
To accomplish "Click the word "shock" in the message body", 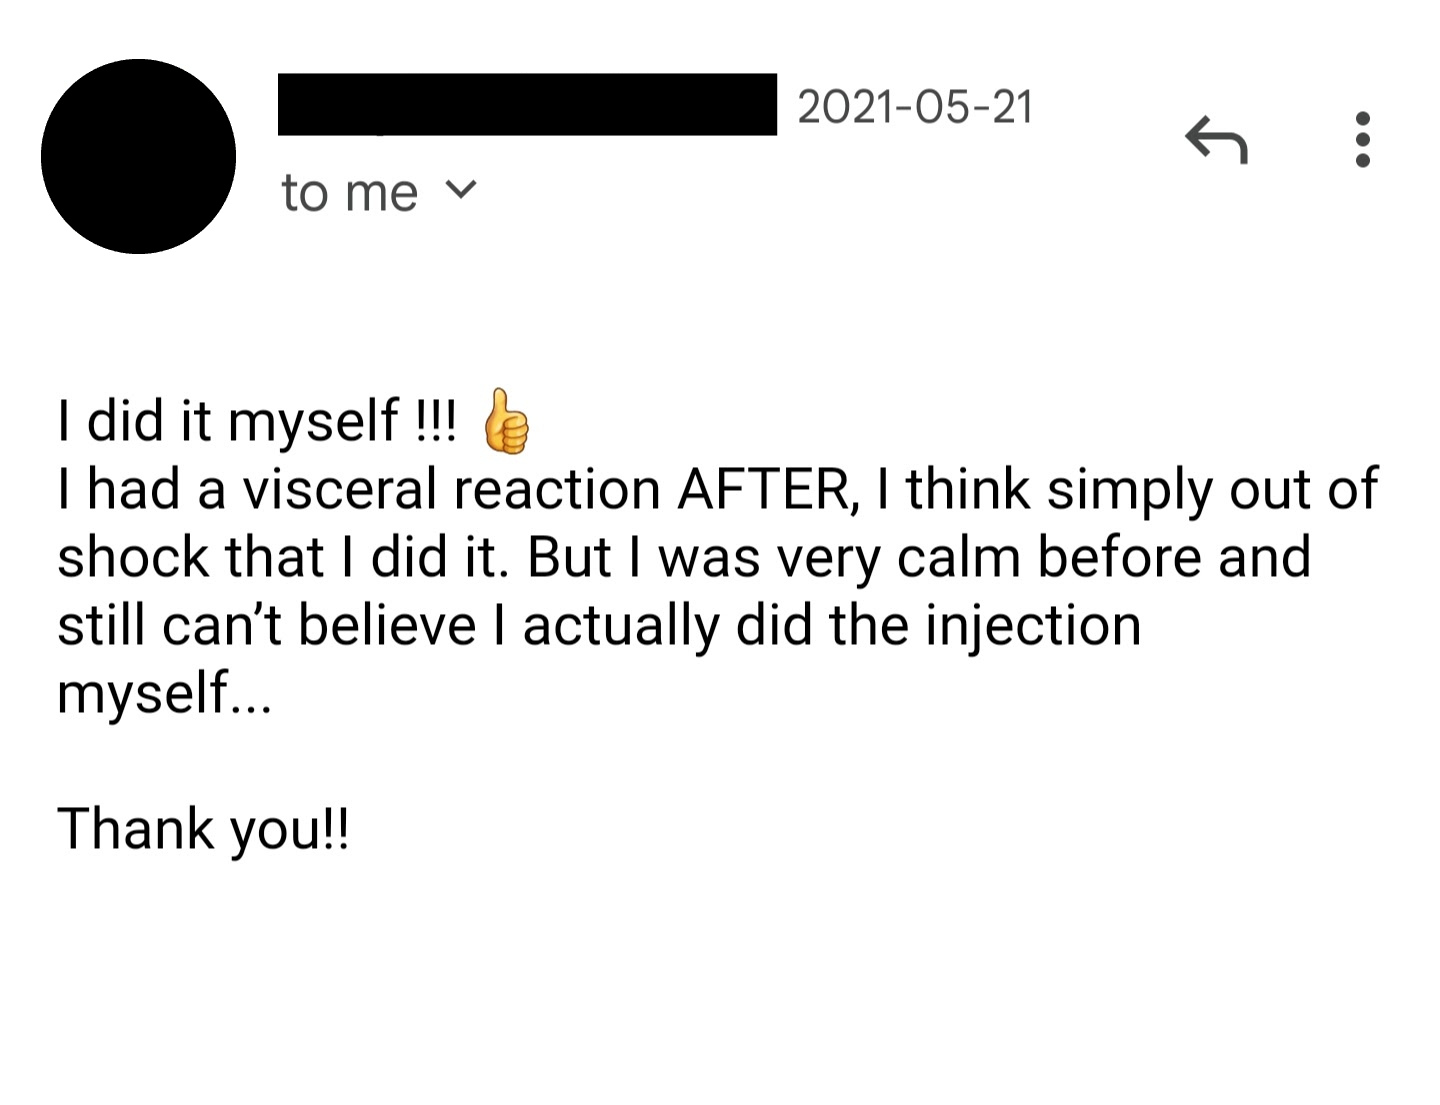I will pyautogui.click(x=133, y=557).
